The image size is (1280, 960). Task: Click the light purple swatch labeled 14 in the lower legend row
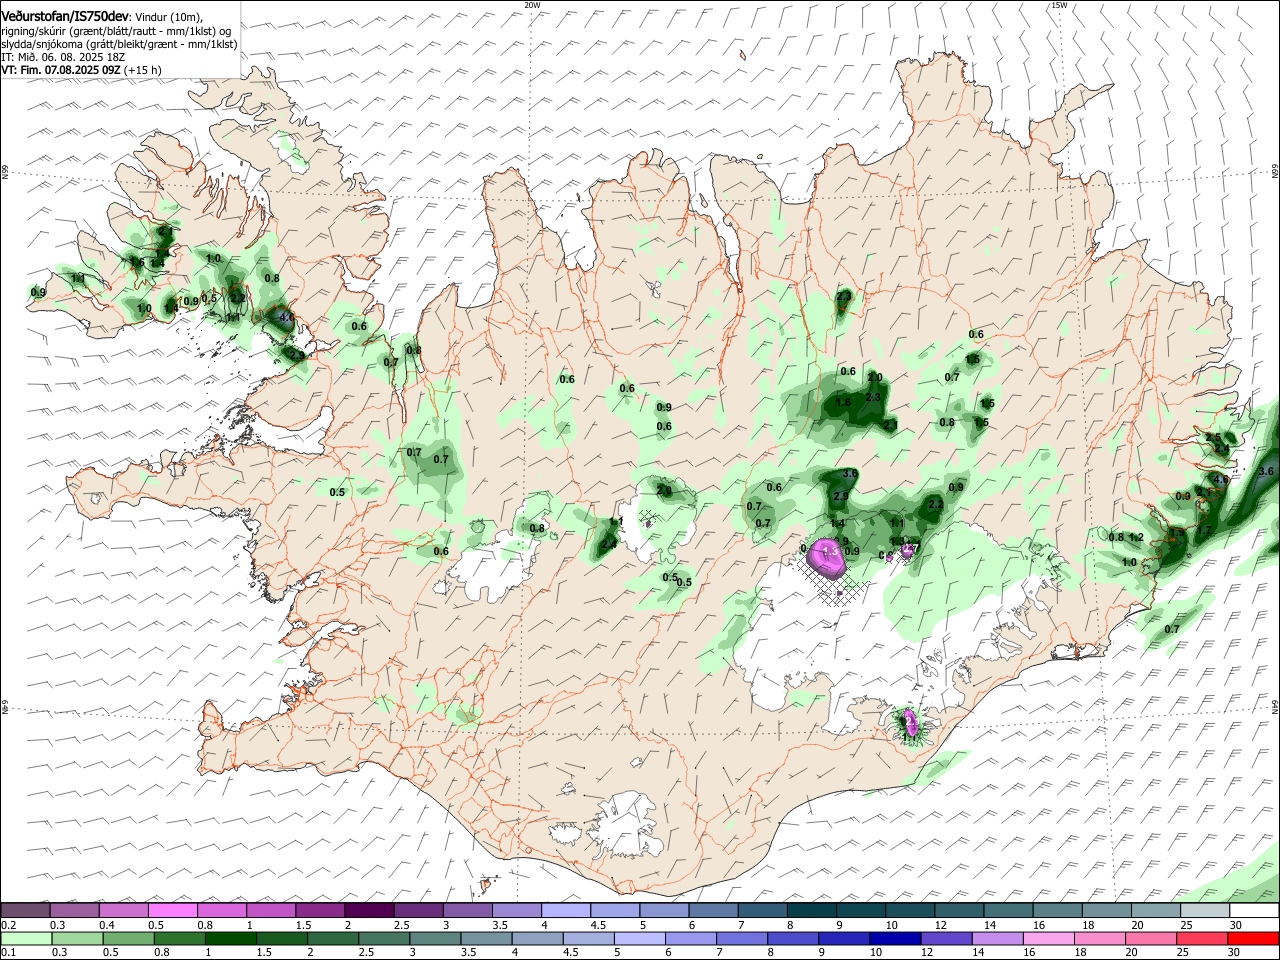998,938
